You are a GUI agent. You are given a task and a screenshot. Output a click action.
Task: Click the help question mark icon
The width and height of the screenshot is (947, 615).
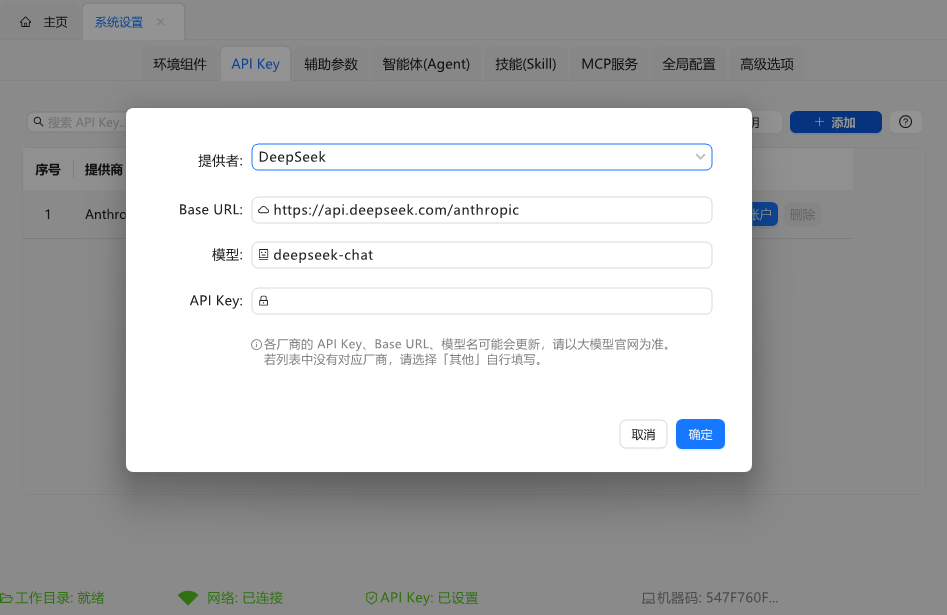pos(905,122)
